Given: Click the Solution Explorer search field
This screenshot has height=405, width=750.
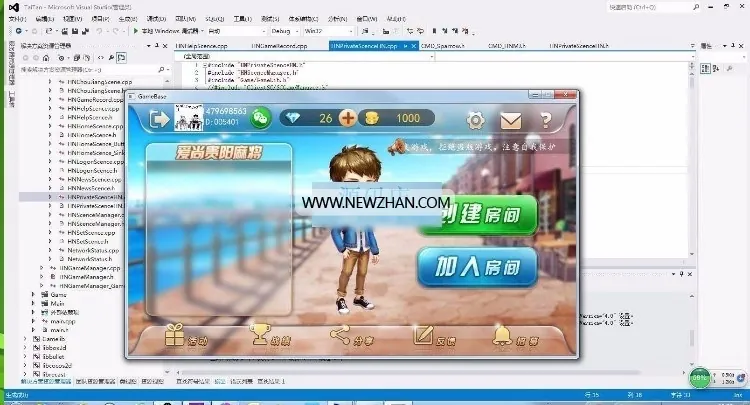Looking at the screenshot, I should [91, 70].
